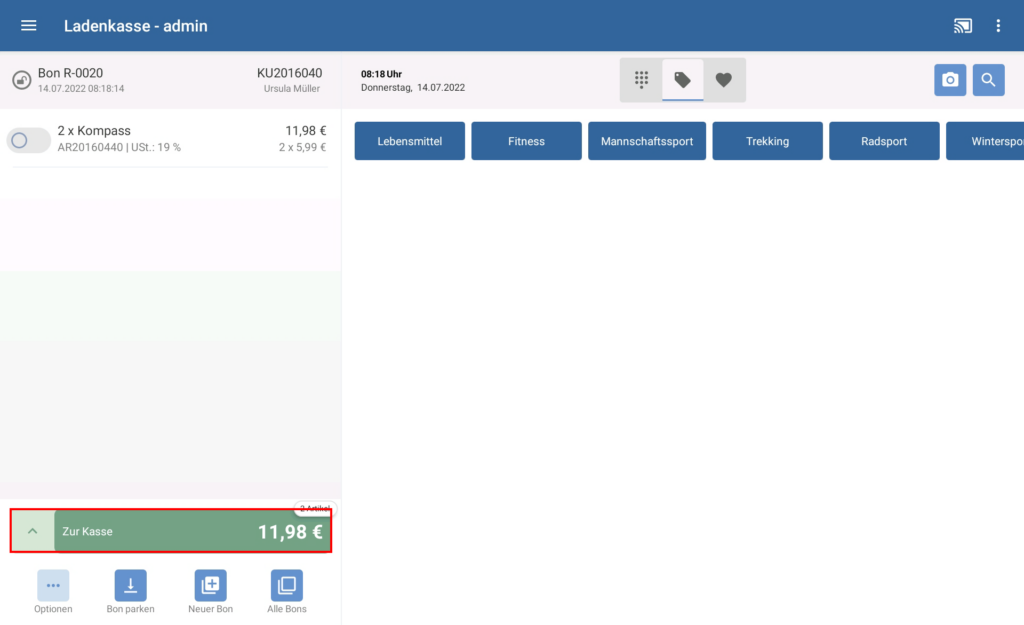Open the three-dot overflow menu

click(998, 26)
